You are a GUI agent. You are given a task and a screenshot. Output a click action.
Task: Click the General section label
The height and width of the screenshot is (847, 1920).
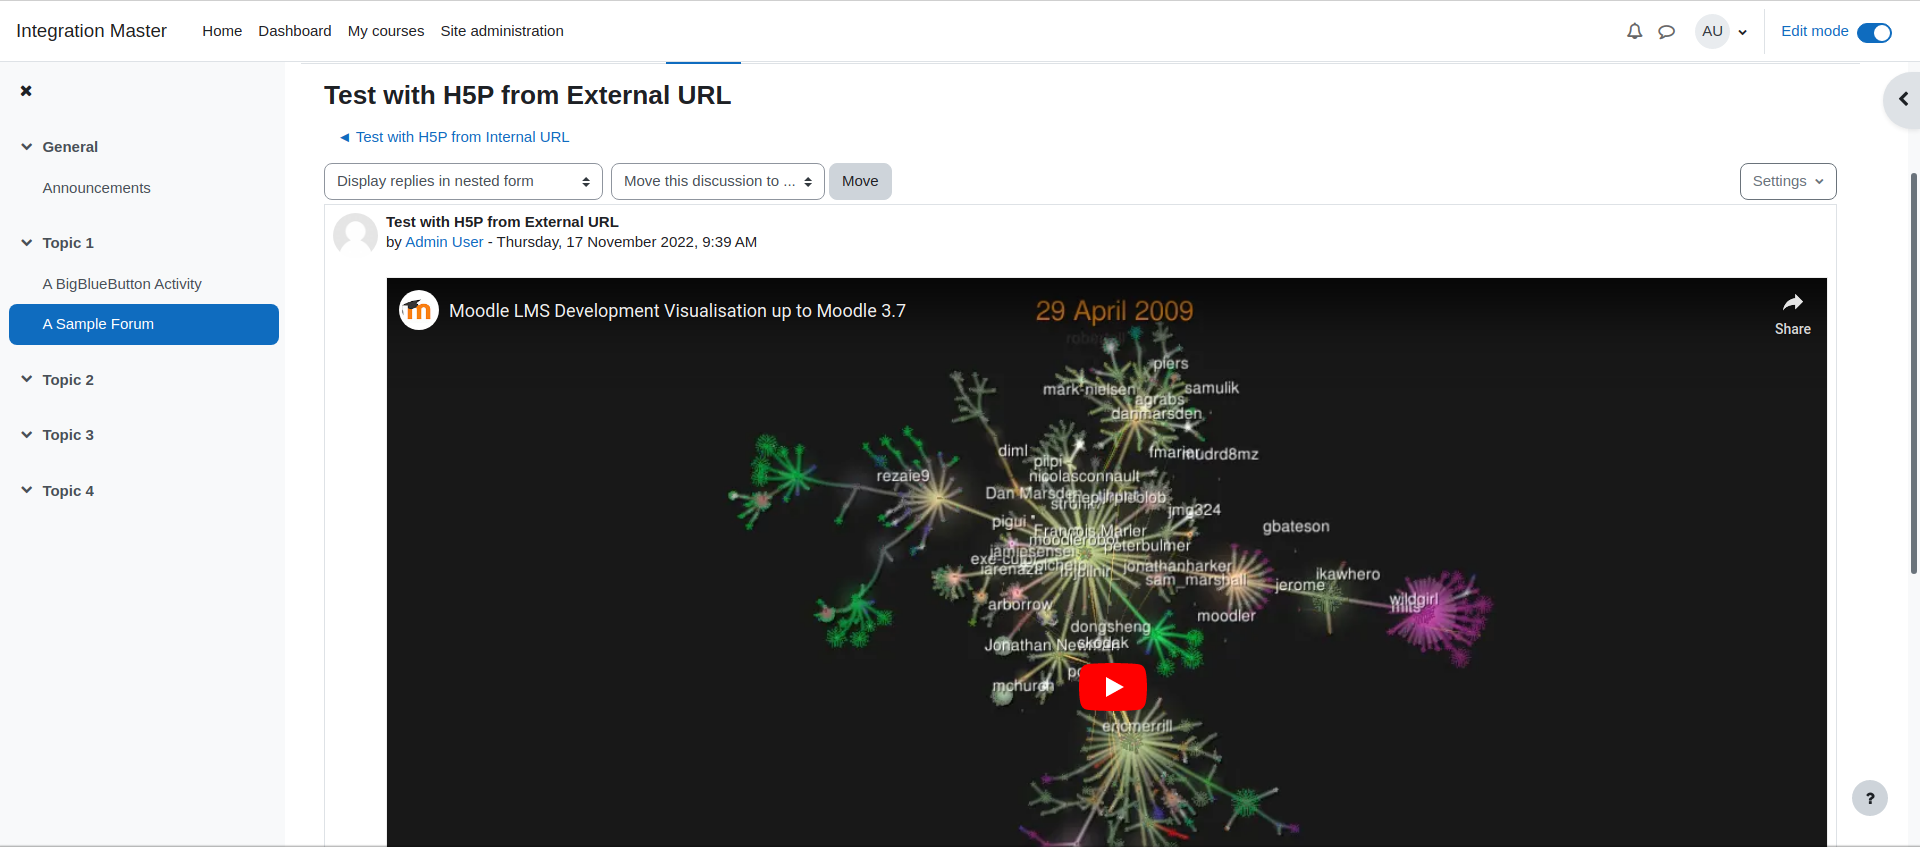tap(70, 147)
